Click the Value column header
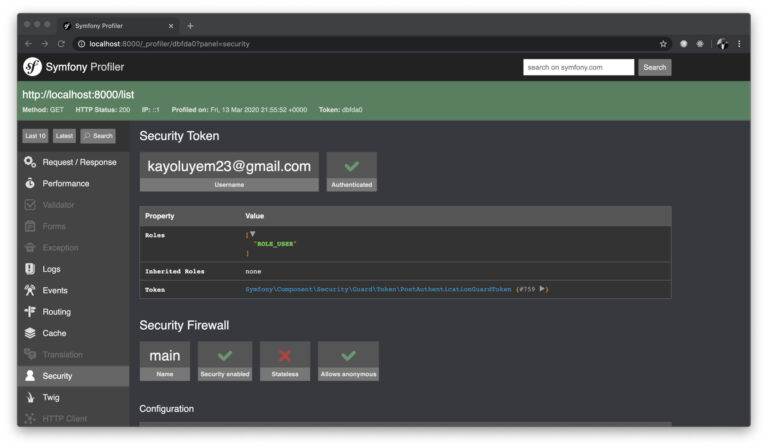Viewport: 768px width, 448px height. [x=255, y=216]
